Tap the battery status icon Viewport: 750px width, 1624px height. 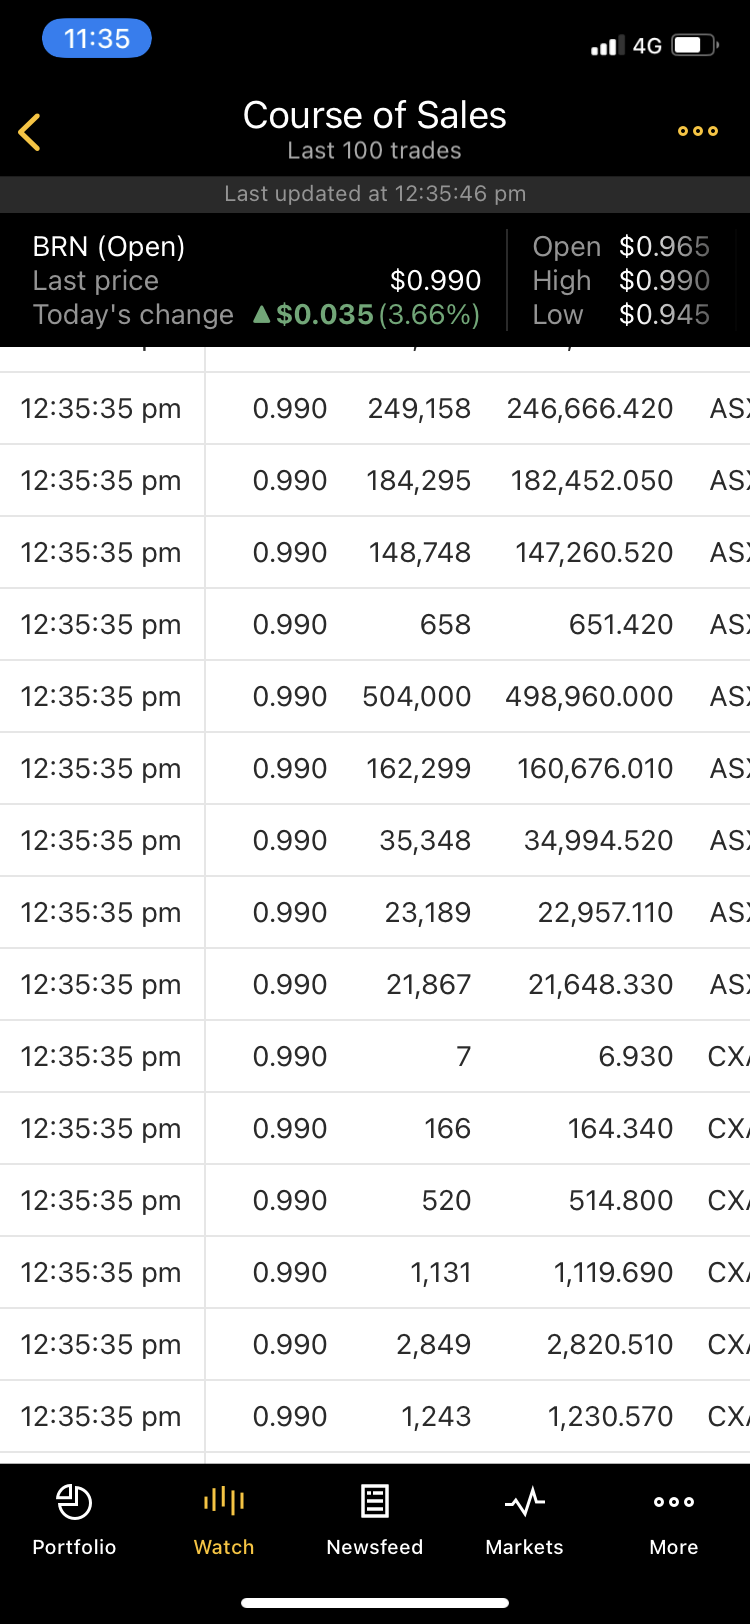click(x=694, y=45)
